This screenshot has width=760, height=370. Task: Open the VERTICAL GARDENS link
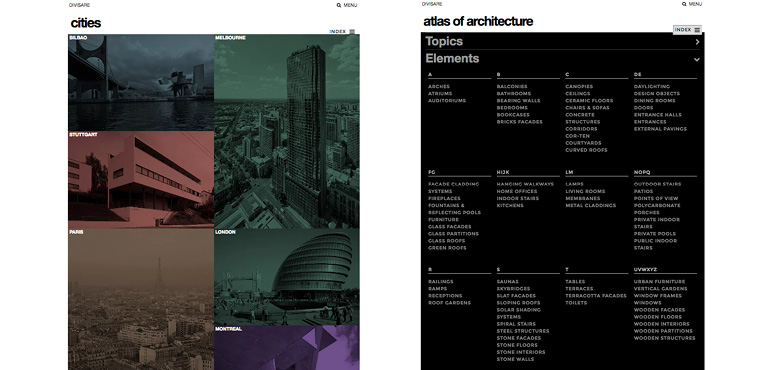pos(661,289)
